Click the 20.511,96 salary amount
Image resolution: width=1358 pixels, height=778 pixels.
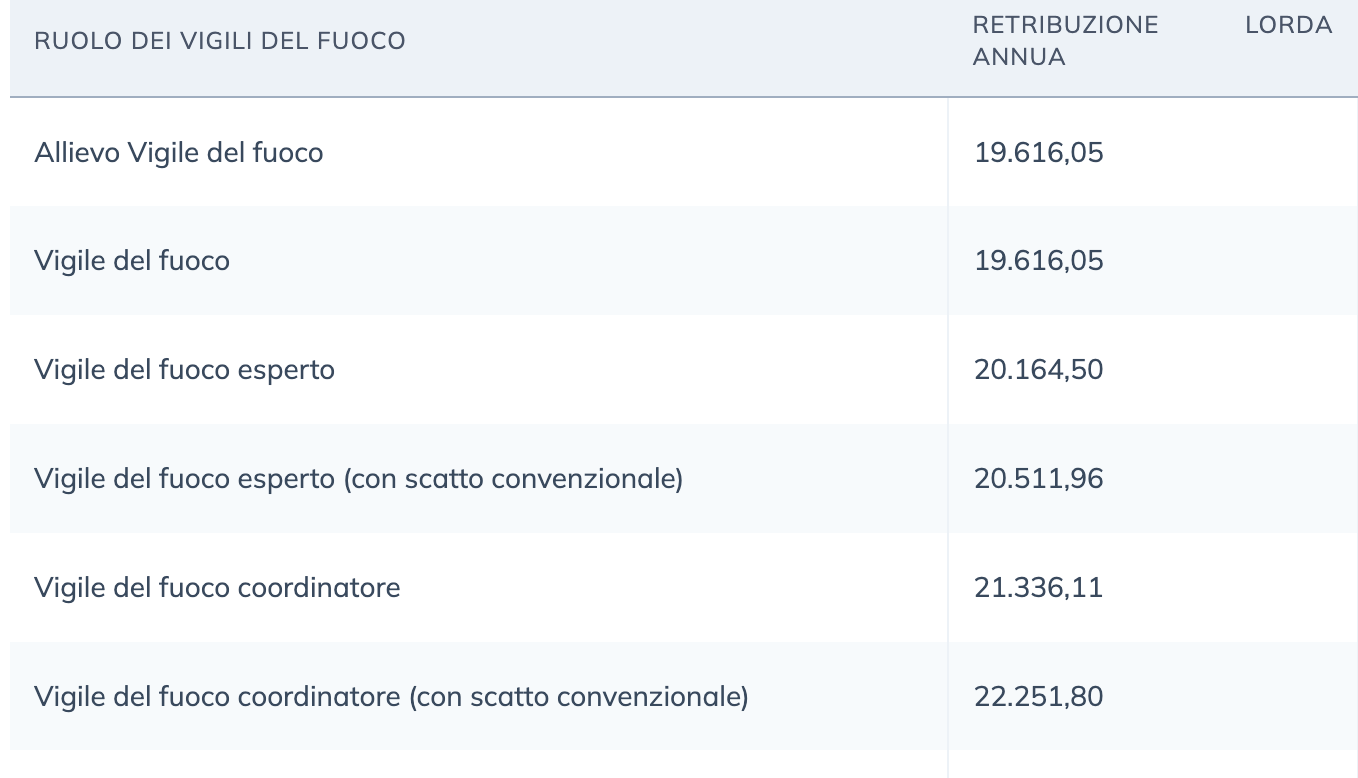(x=1038, y=479)
